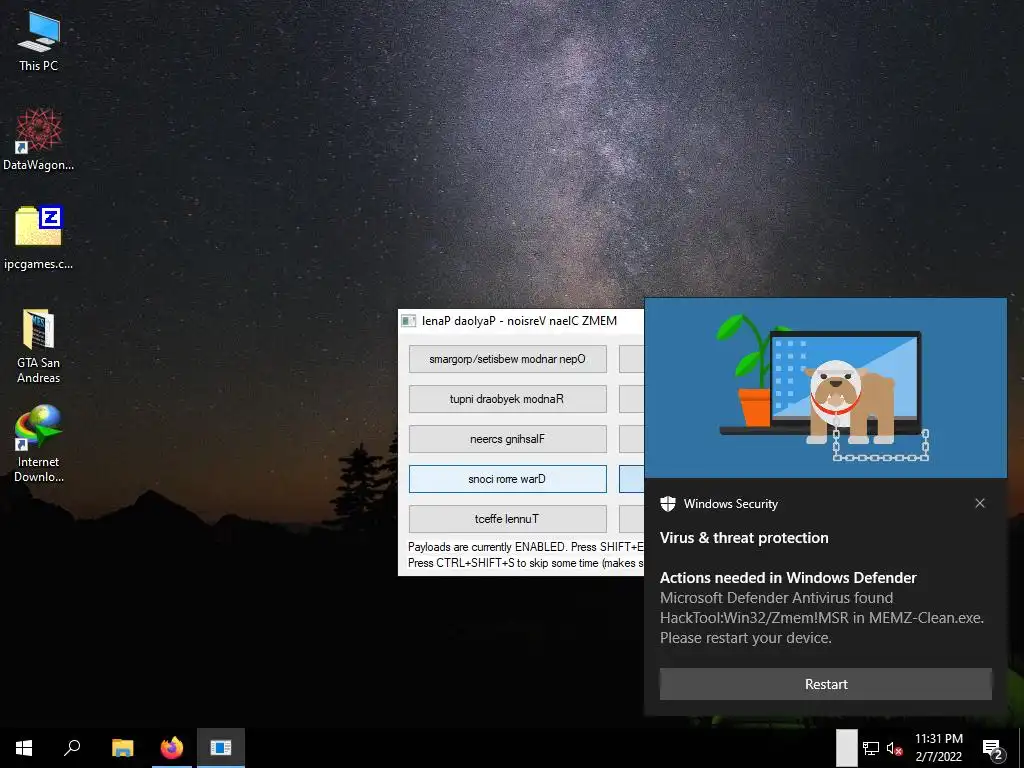The image size is (1024, 768).
Task: Open the Windows Start menu
Action: (24, 748)
